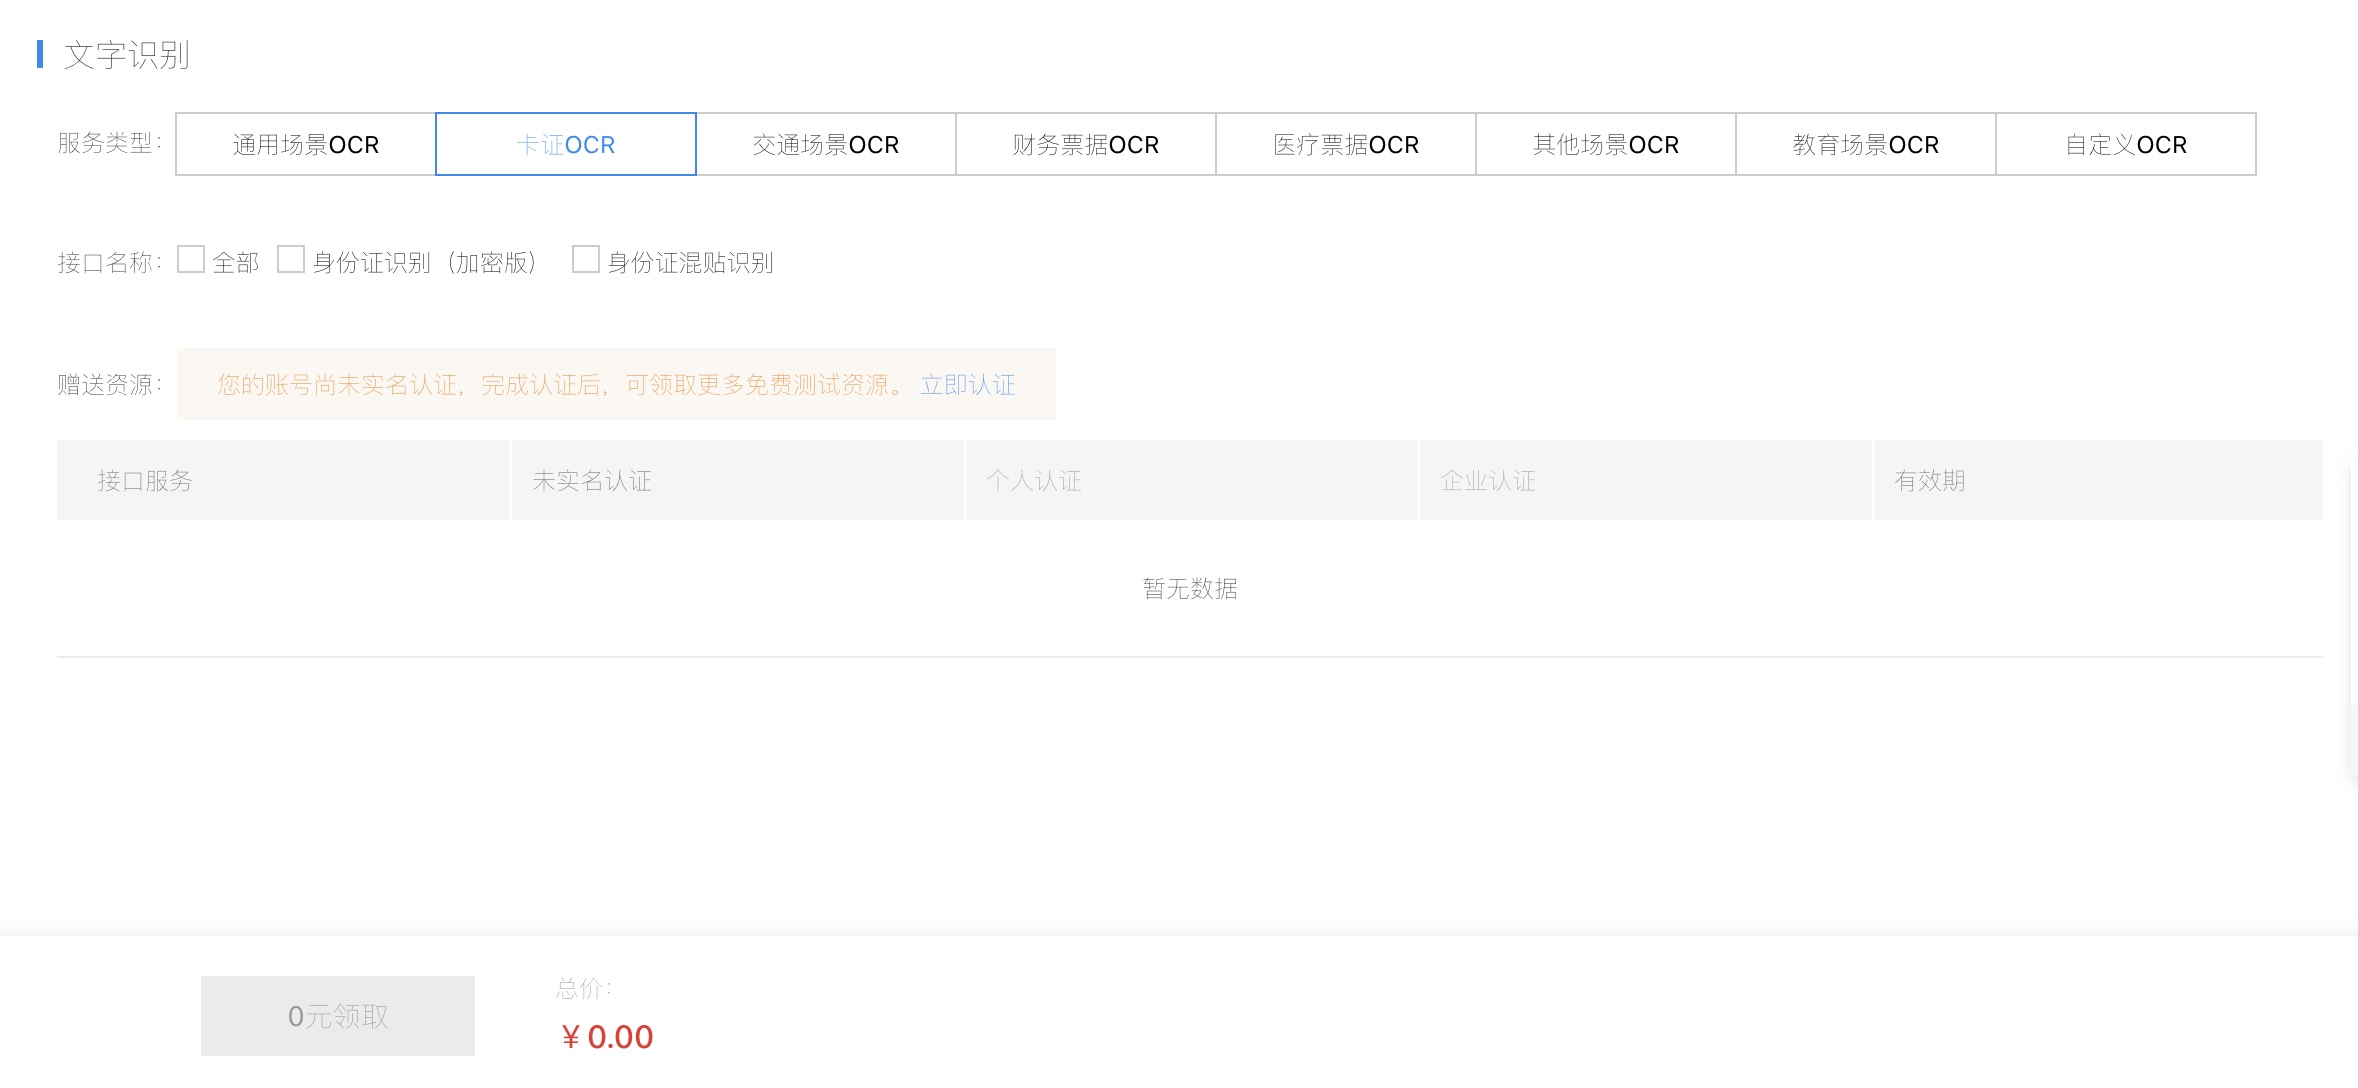
Task: Enable the 身份证混贴识别 checkbox
Action: [586, 260]
